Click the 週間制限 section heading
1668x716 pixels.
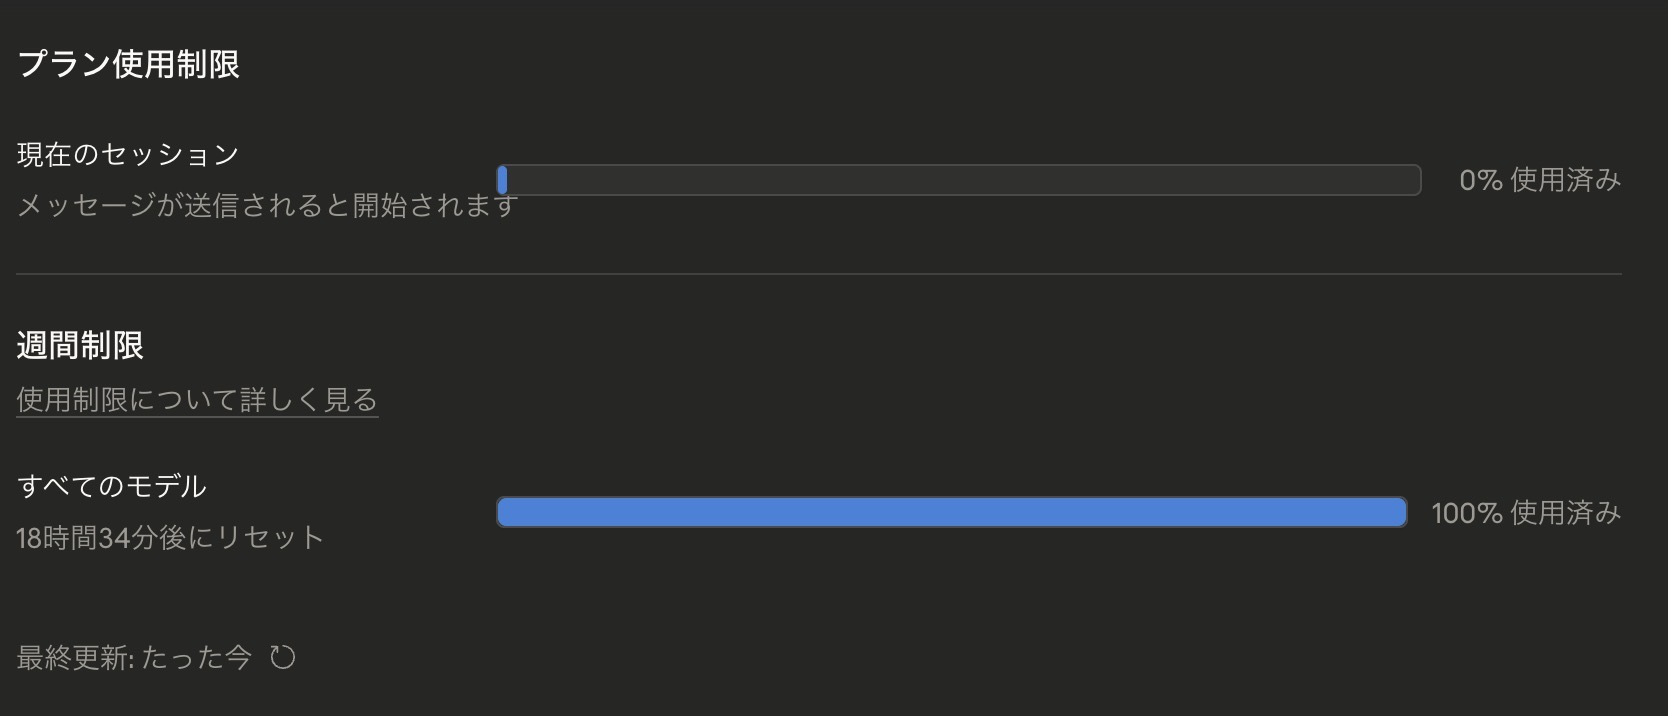(80, 346)
